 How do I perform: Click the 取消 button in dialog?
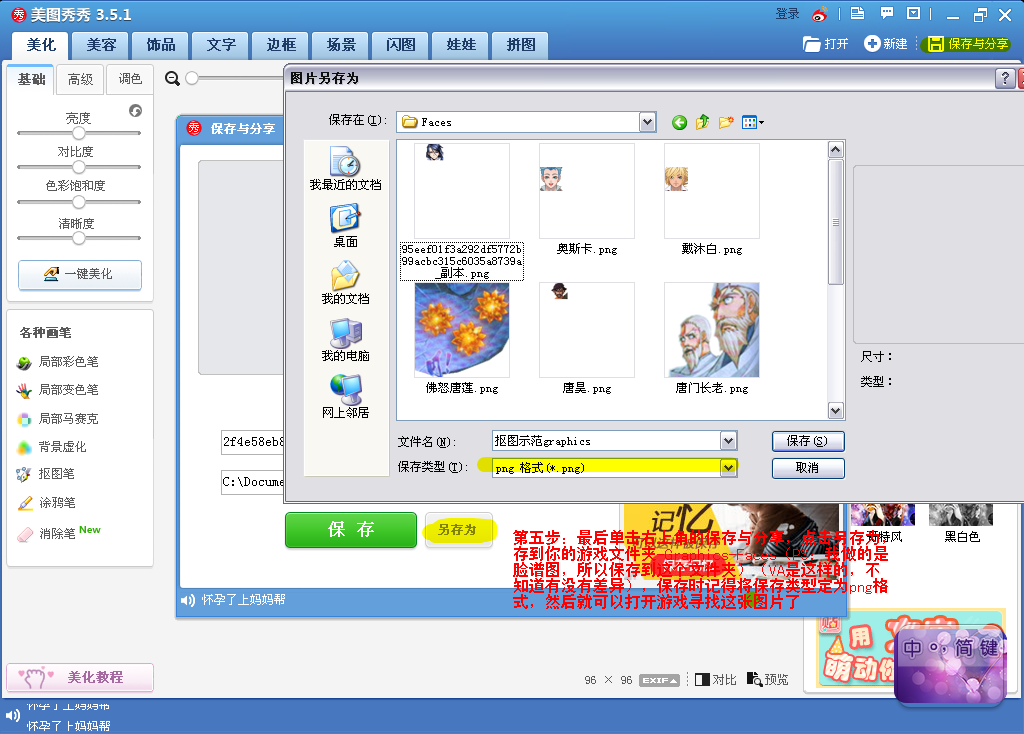point(808,468)
